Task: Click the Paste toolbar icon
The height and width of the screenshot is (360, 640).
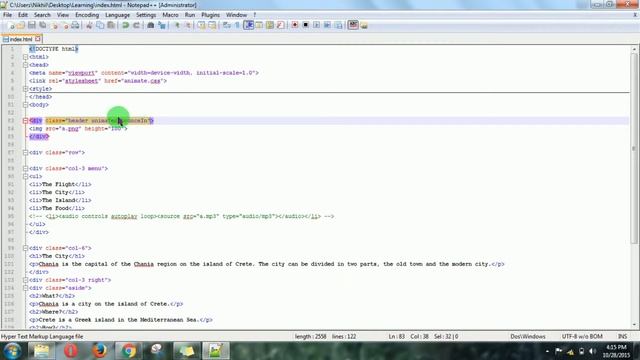Action: pyautogui.click(x=111, y=25)
